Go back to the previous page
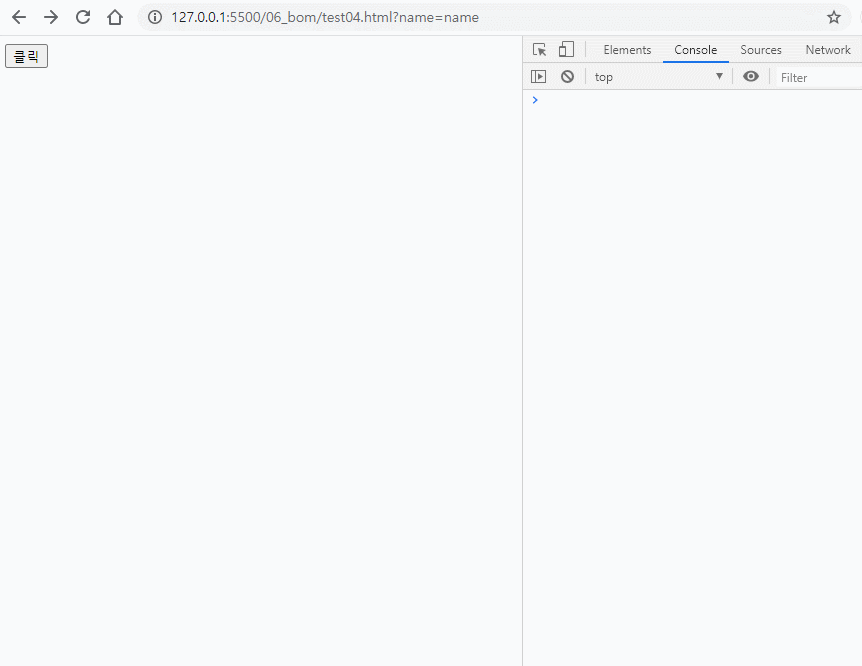Viewport: 862px width, 666px height. [x=19, y=18]
